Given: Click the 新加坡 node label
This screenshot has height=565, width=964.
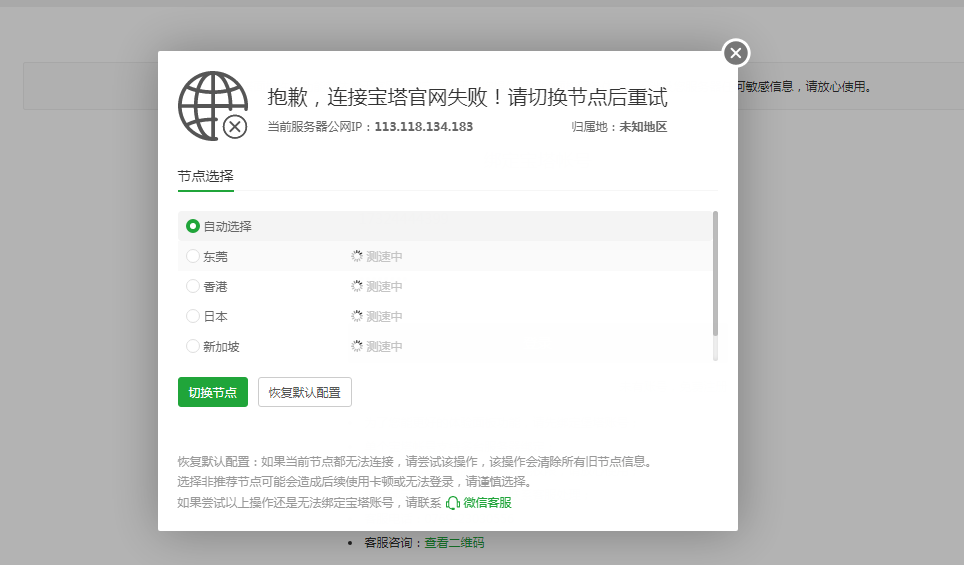Looking at the screenshot, I should [x=221, y=347].
